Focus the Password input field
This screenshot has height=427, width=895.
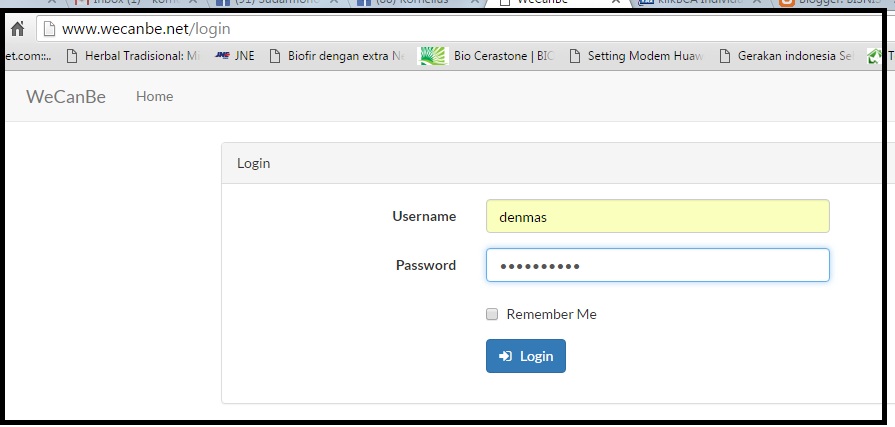pyautogui.click(x=658, y=265)
